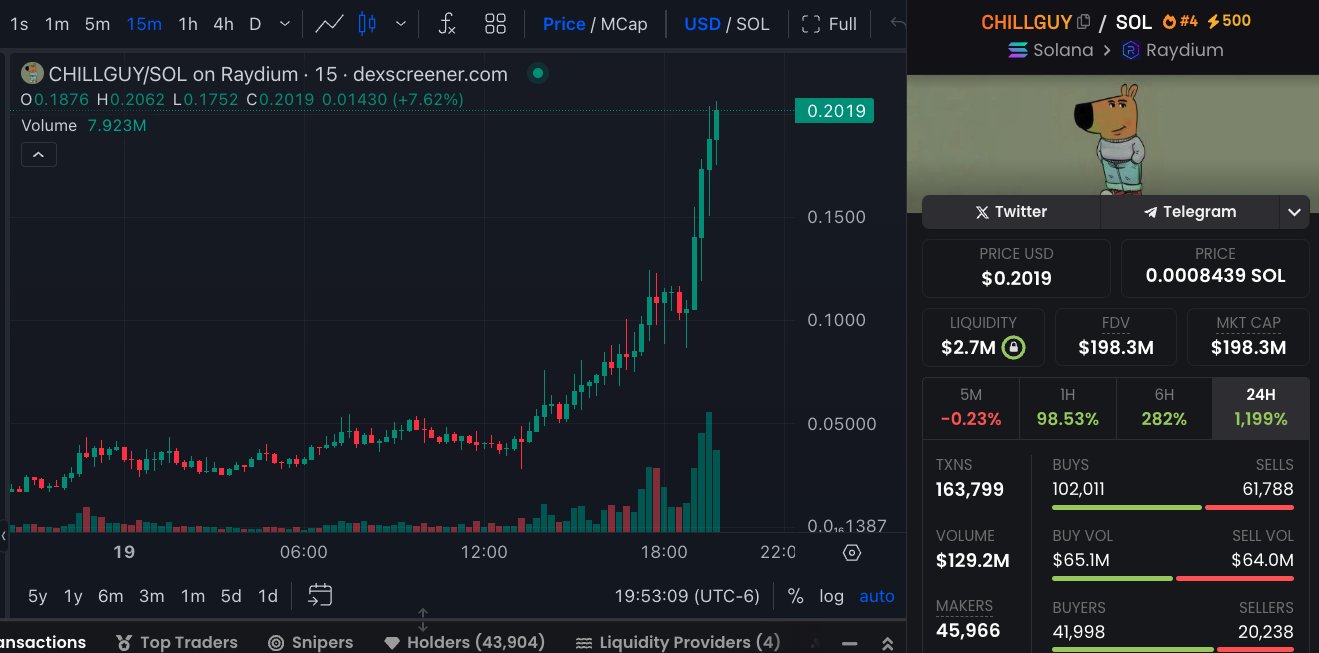This screenshot has height=653, width=1319.
Task: Switch chart to MCap mode
Action: pyautogui.click(x=624, y=24)
